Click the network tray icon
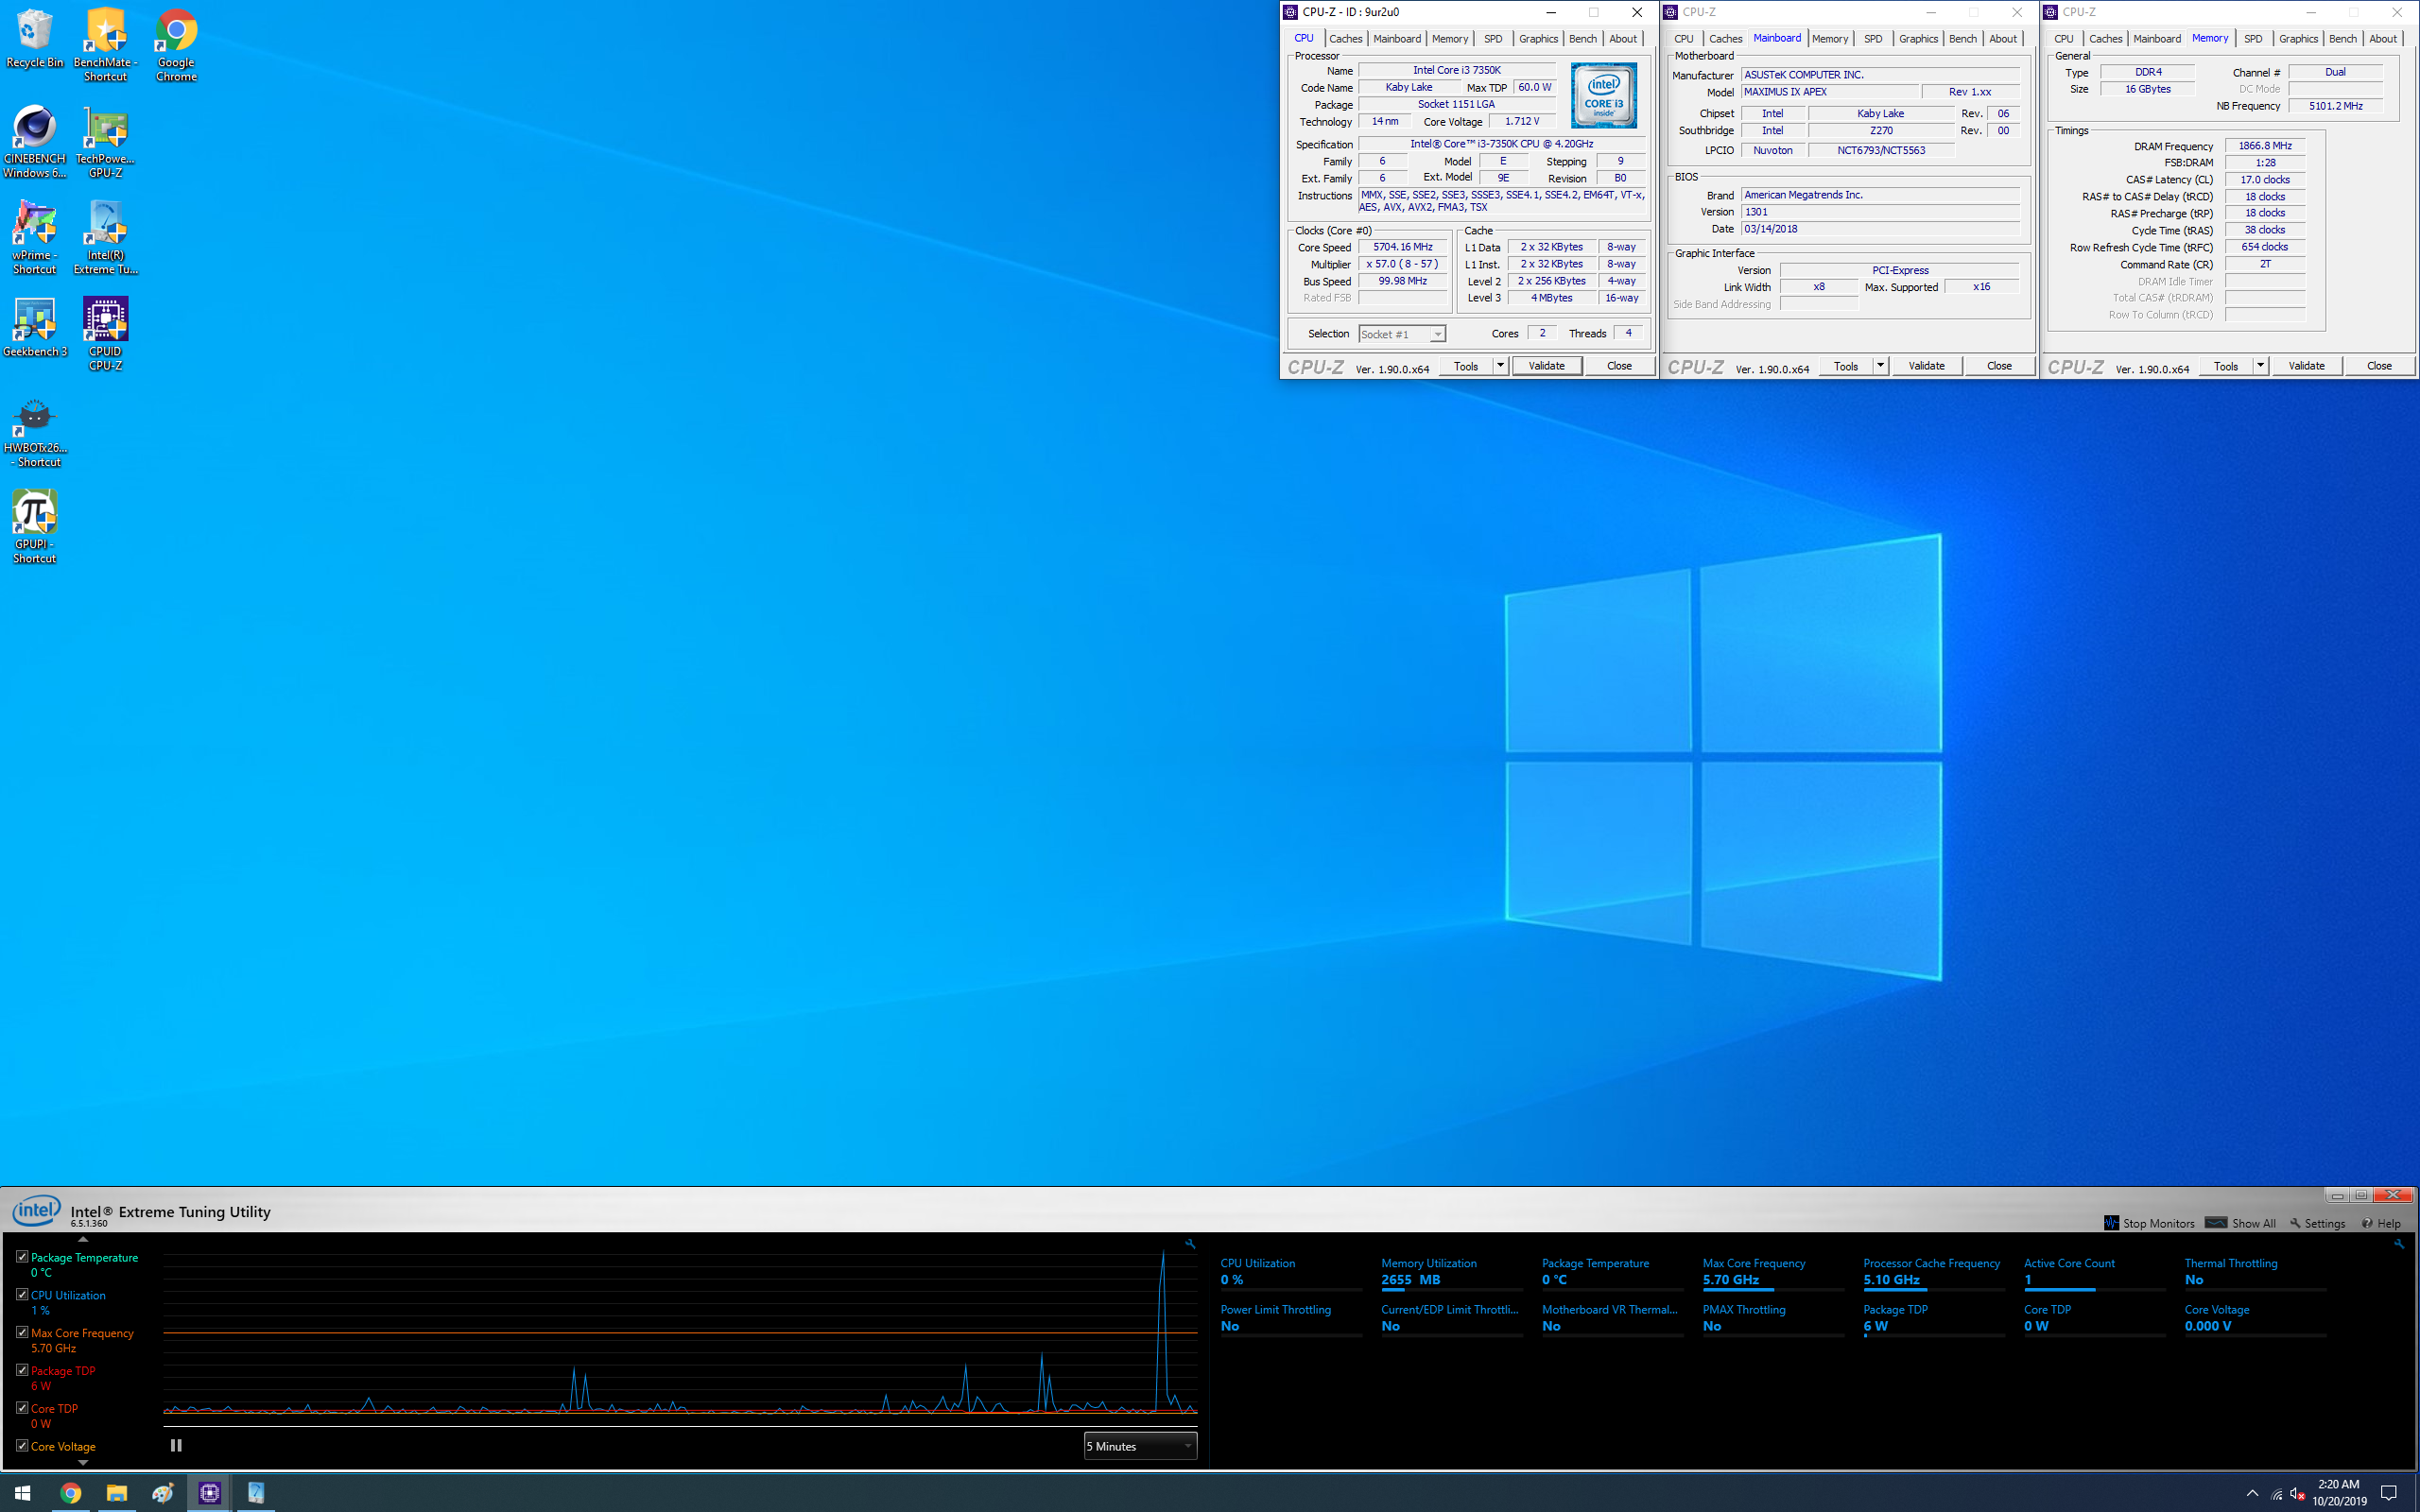Image resolution: width=2420 pixels, height=1512 pixels. 2276,1494
